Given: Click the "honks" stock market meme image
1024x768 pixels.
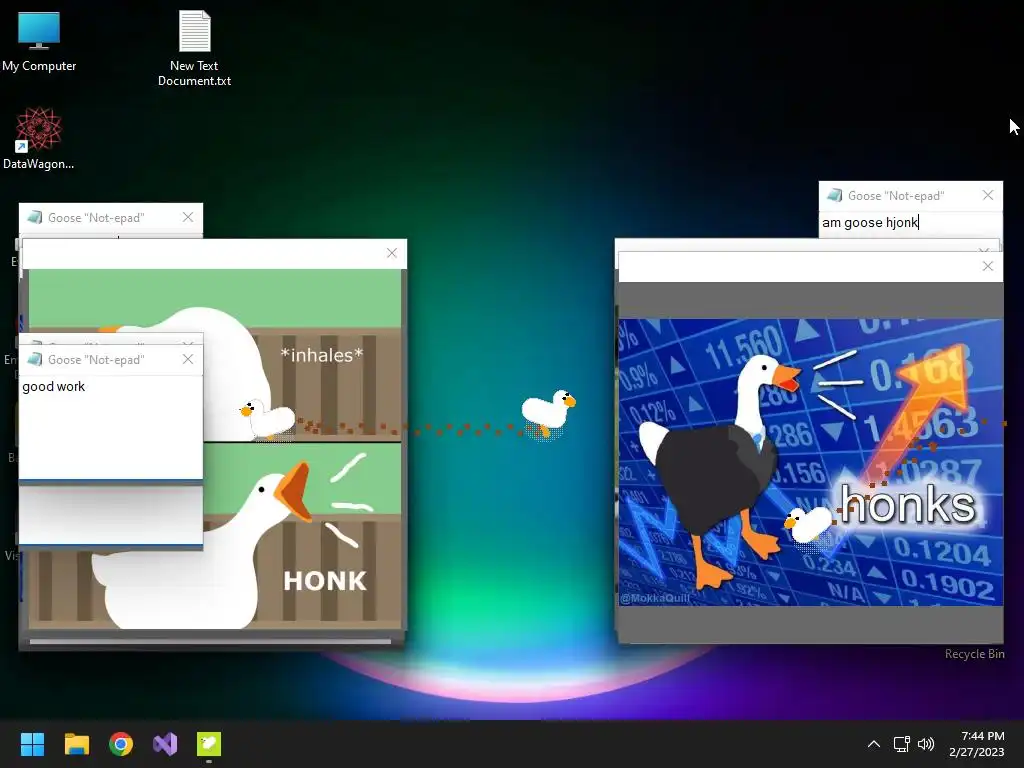Looking at the screenshot, I should 810,462.
